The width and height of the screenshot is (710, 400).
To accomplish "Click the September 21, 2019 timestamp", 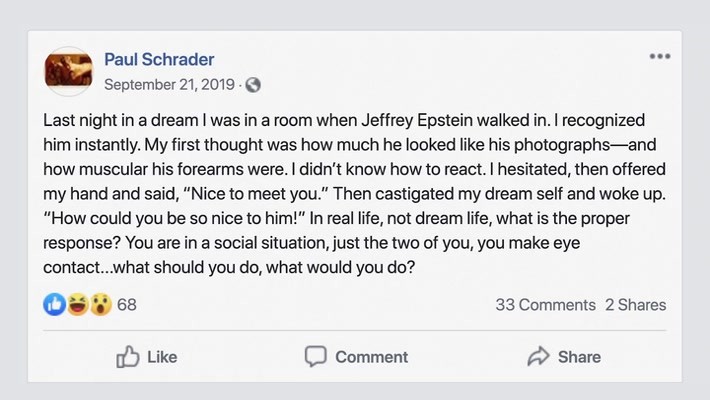I will coord(171,84).
